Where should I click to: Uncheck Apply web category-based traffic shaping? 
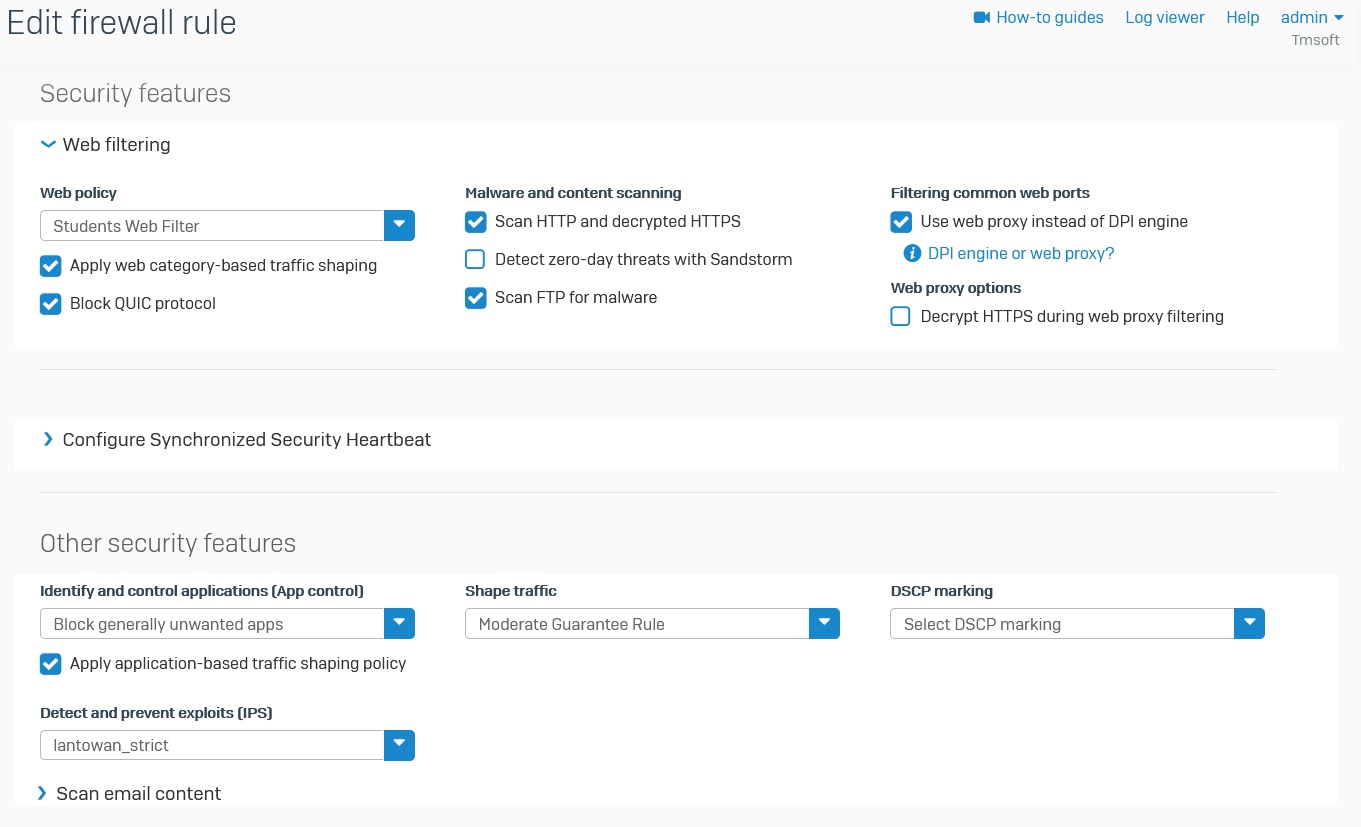point(51,266)
